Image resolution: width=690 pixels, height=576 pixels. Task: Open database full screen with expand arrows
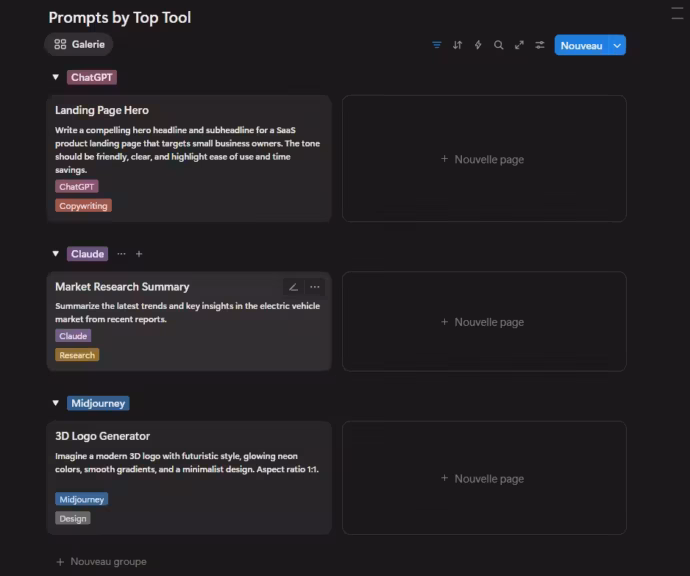519,45
